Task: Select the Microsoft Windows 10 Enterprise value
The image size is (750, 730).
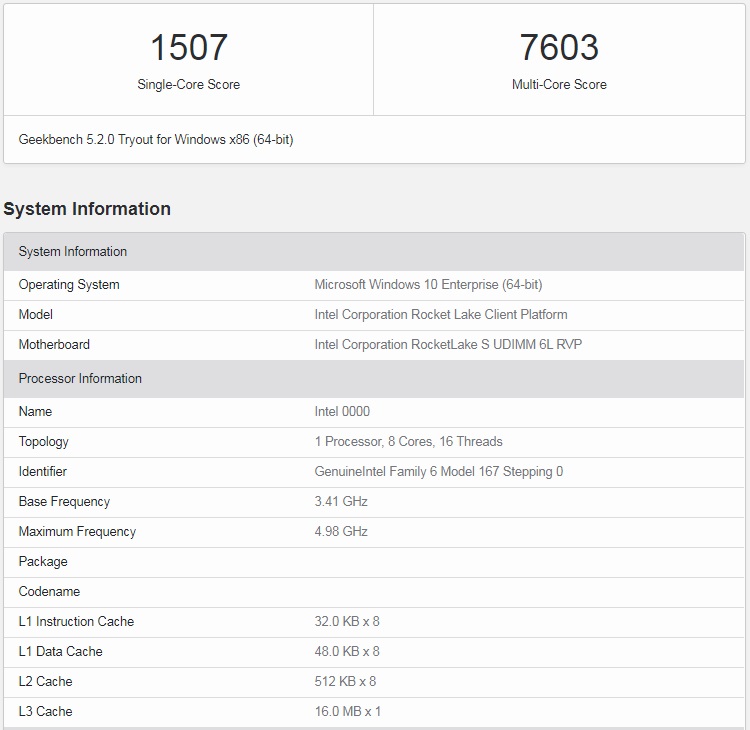Action: pos(428,285)
